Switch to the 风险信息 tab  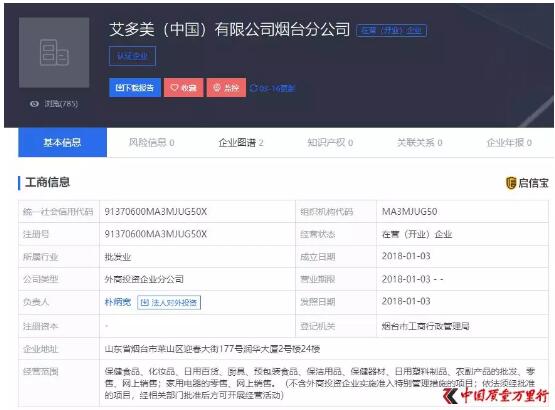(151, 143)
